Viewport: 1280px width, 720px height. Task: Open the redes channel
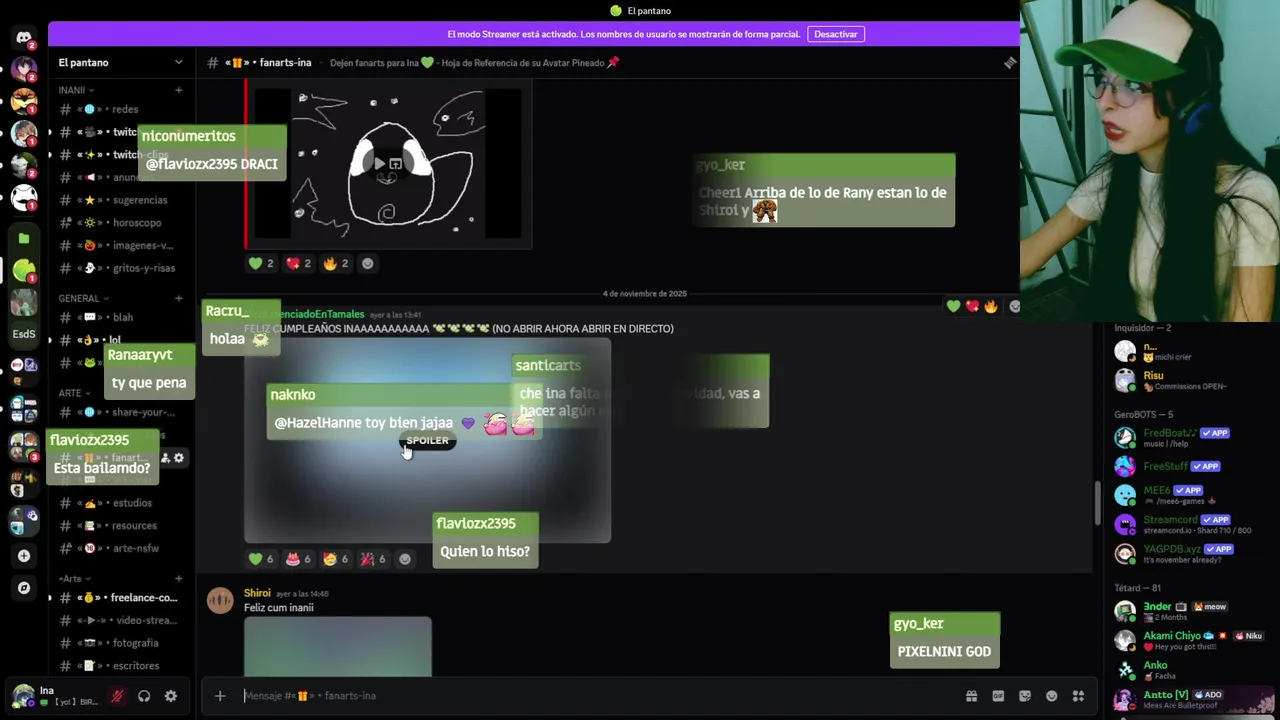120,109
